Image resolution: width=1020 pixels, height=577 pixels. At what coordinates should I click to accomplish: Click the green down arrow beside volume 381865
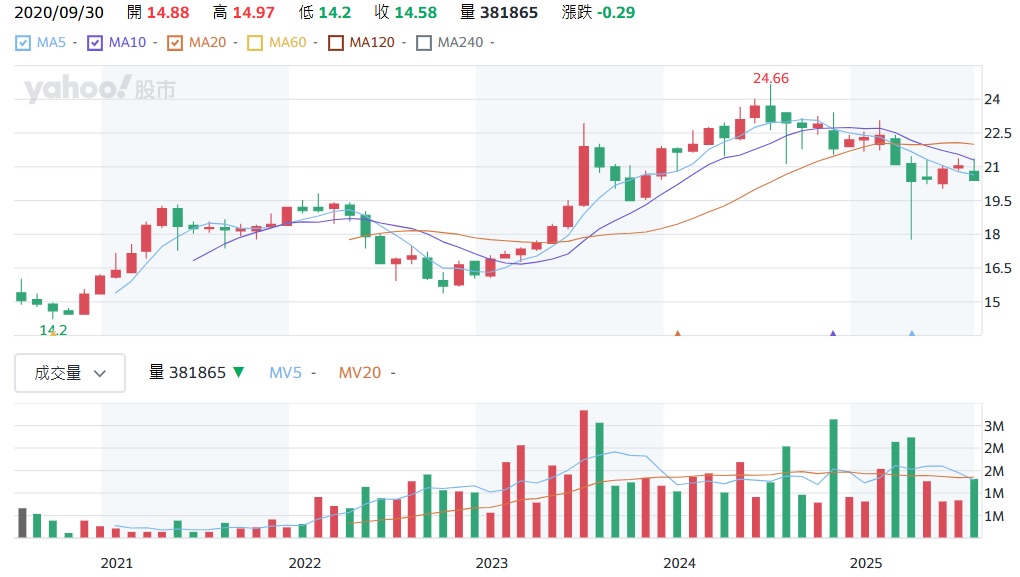pos(238,373)
